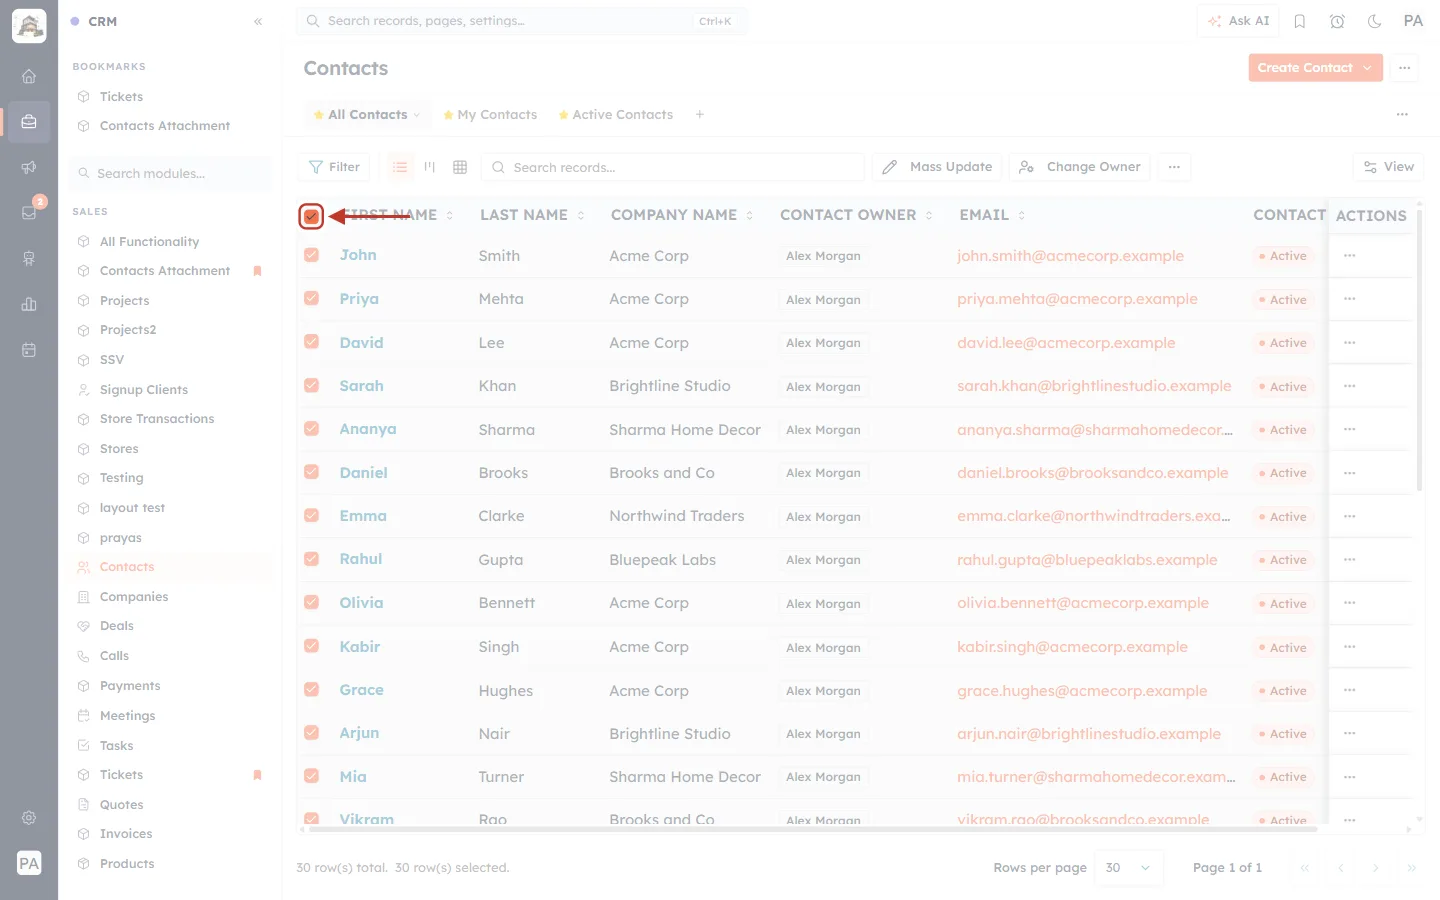The image size is (1440, 900).
Task: Switch to My Contacts tab
Action: pos(490,115)
